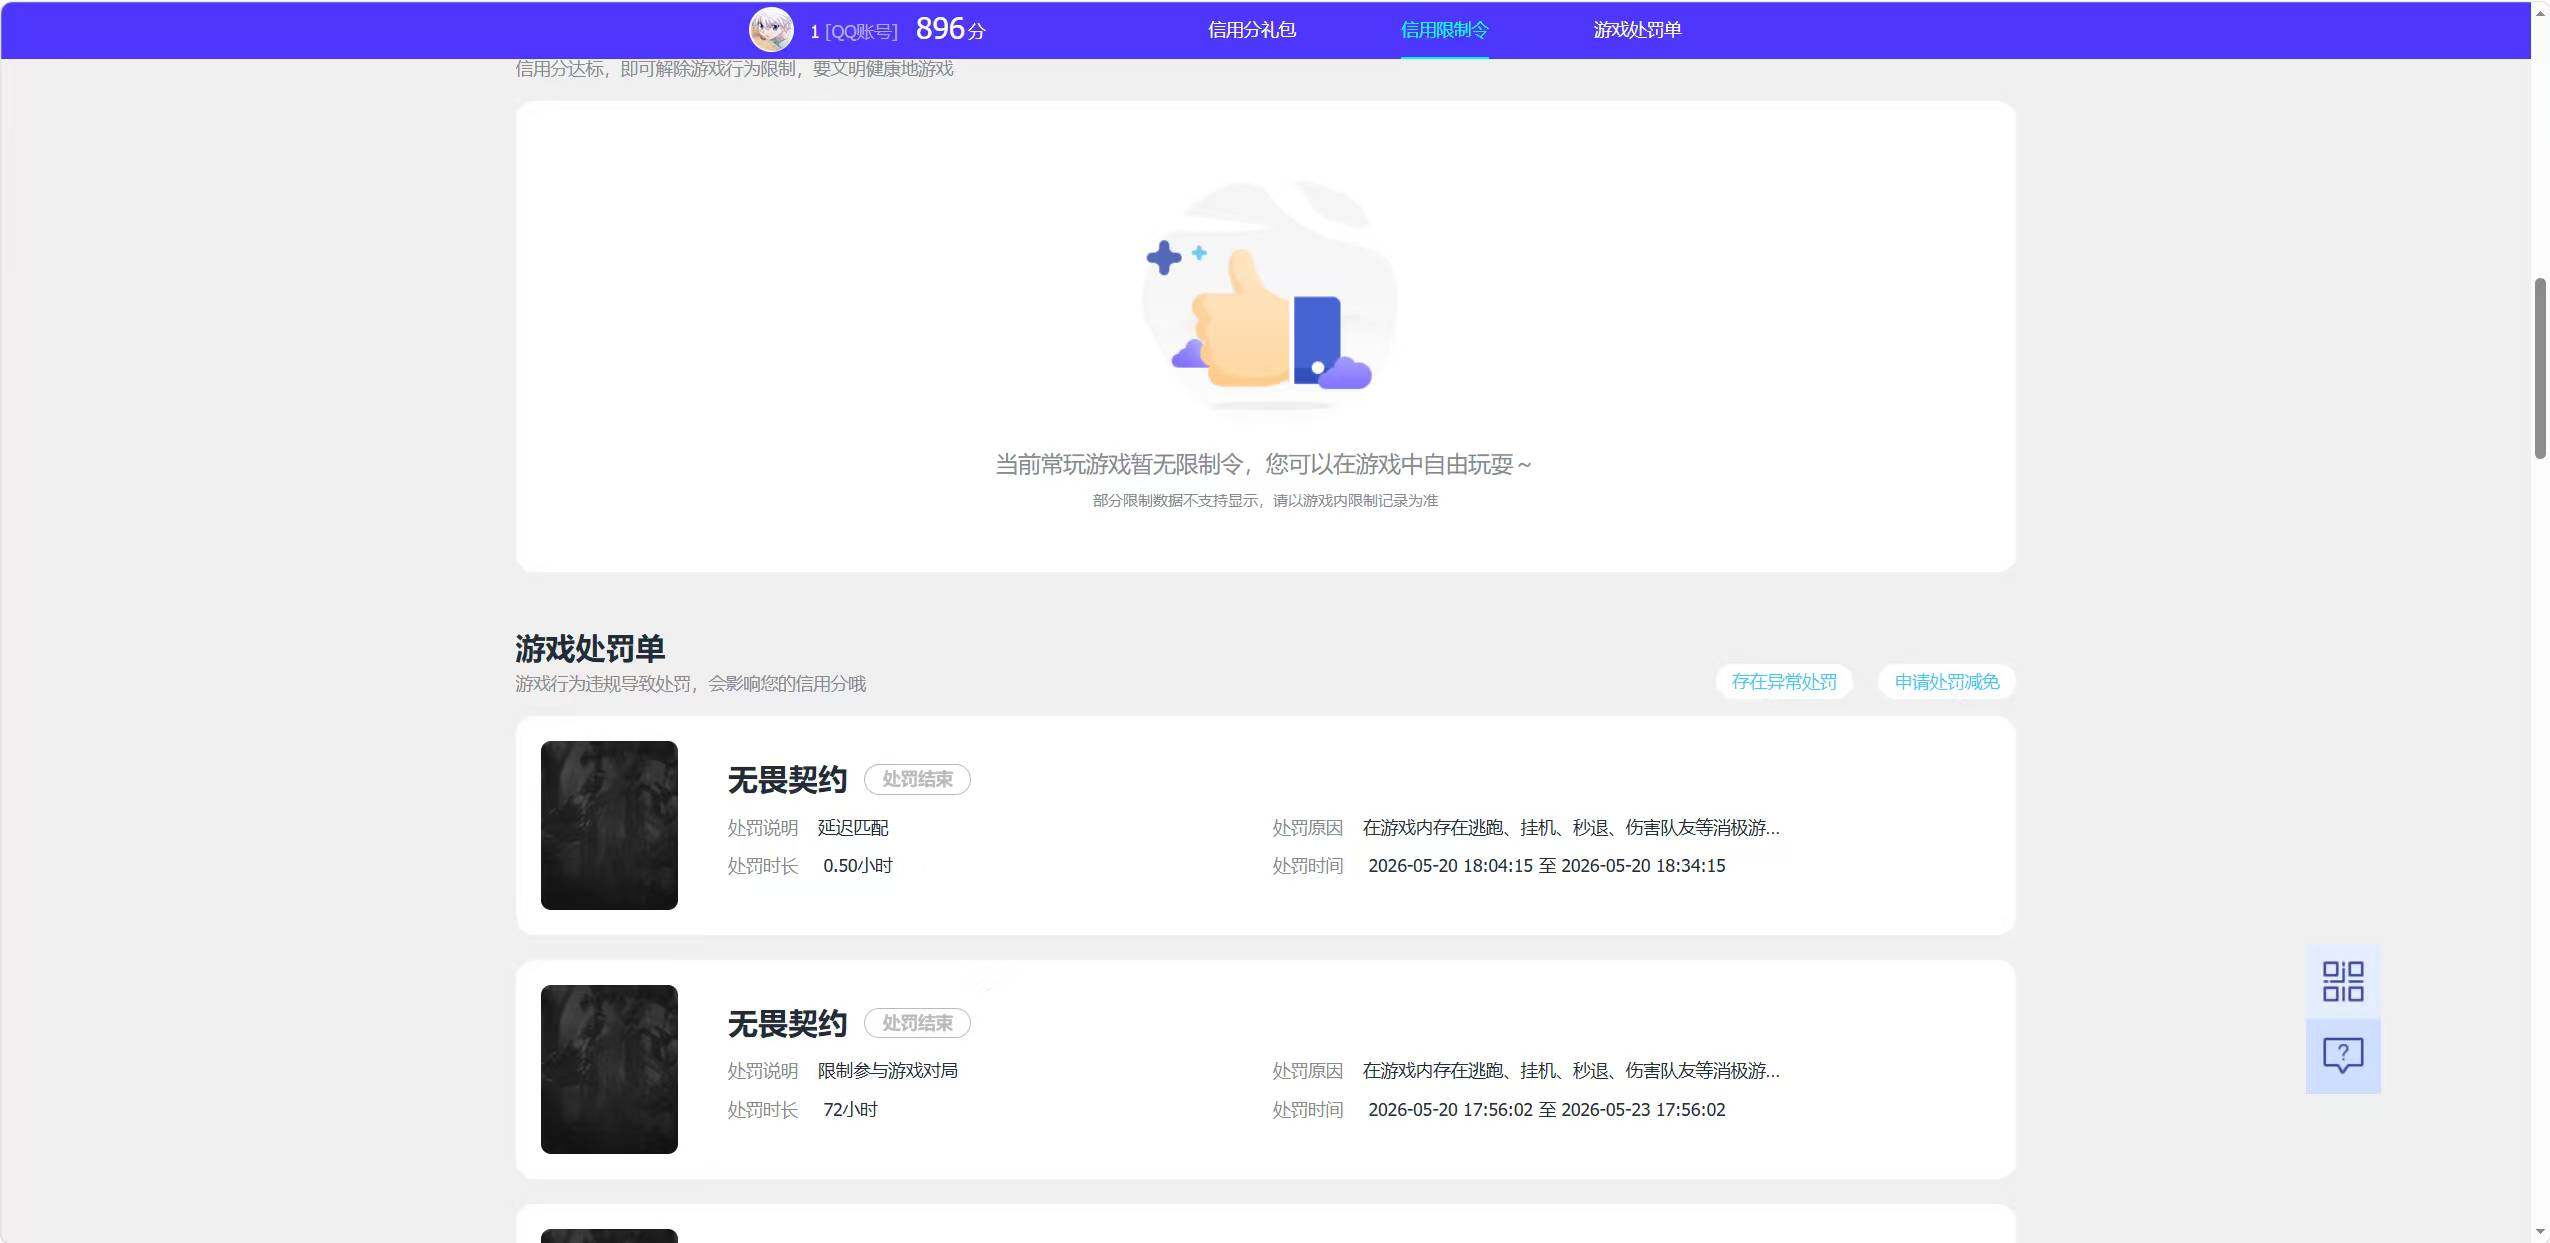Switch to 信用限制令 tab
The height and width of the screenshot is (1243, 2550).
[1444, 30]
